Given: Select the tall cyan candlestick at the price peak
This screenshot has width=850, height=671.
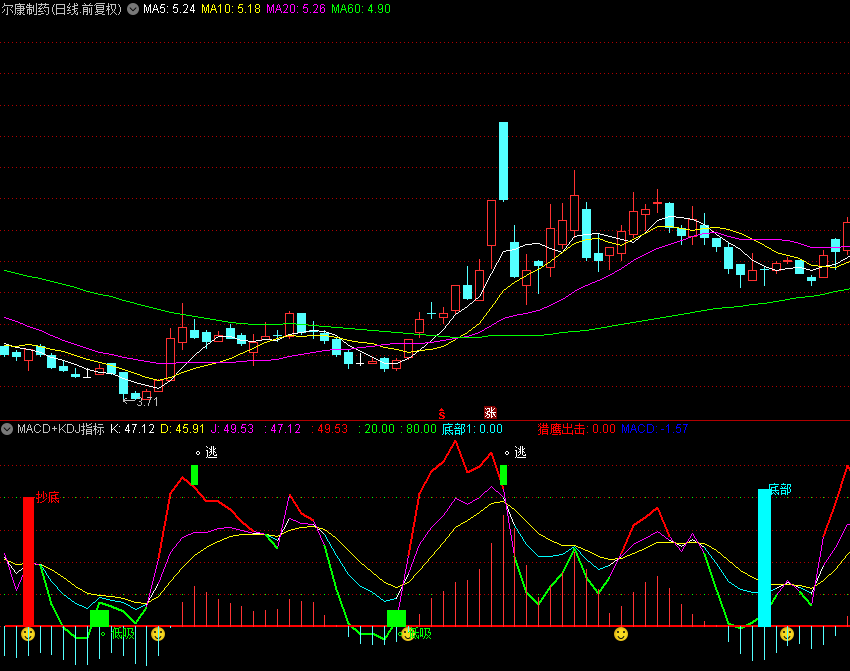Looking at the screenshot, I should 504,161.
